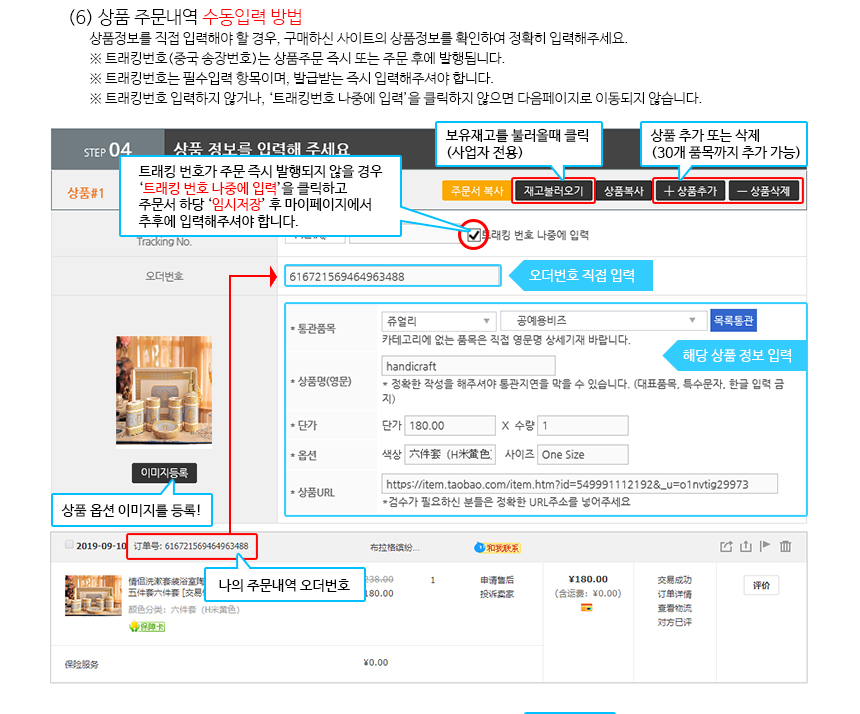Click the trash delete icon for the order
The image size is (860, 714).
coord(785,546)
